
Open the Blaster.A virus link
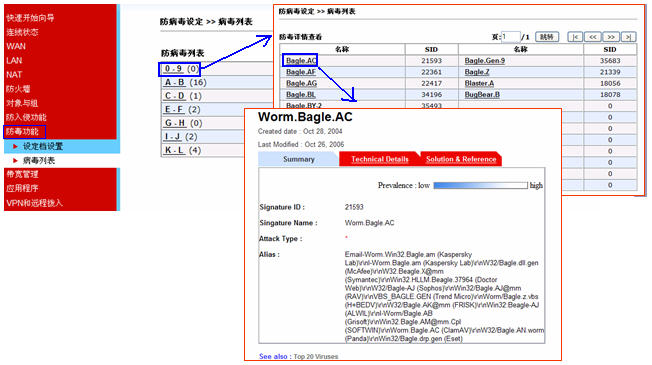click(479, 83)
